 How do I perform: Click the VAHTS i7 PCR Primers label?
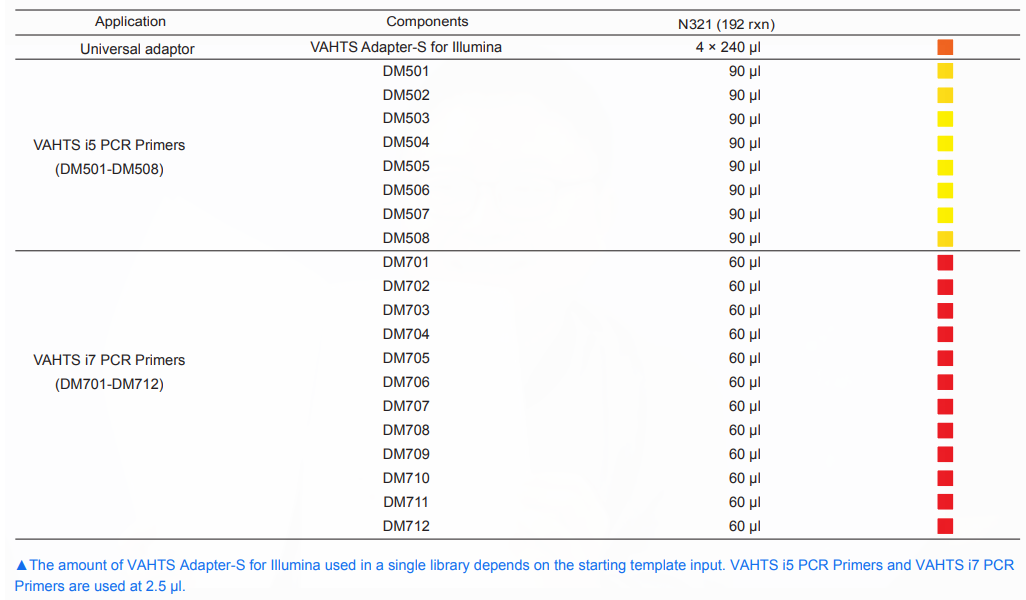(109, 360)
